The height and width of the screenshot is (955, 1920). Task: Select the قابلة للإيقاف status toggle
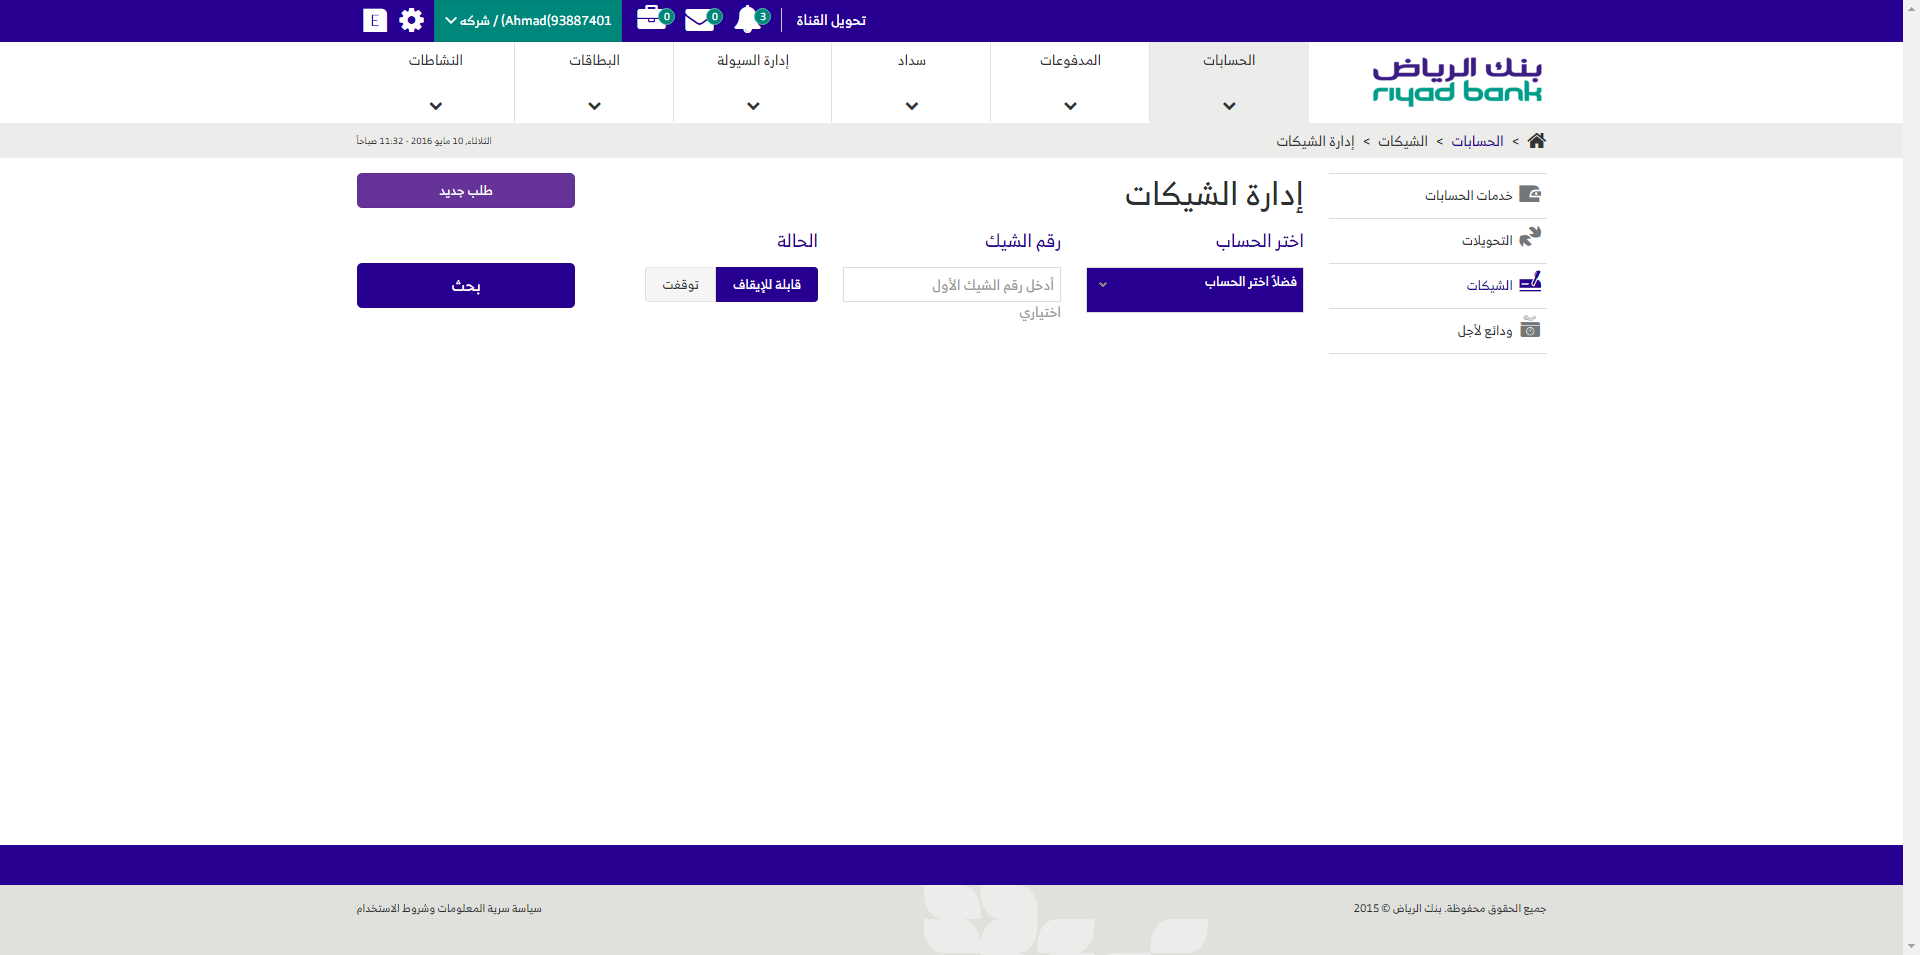[x=766, y=285]
